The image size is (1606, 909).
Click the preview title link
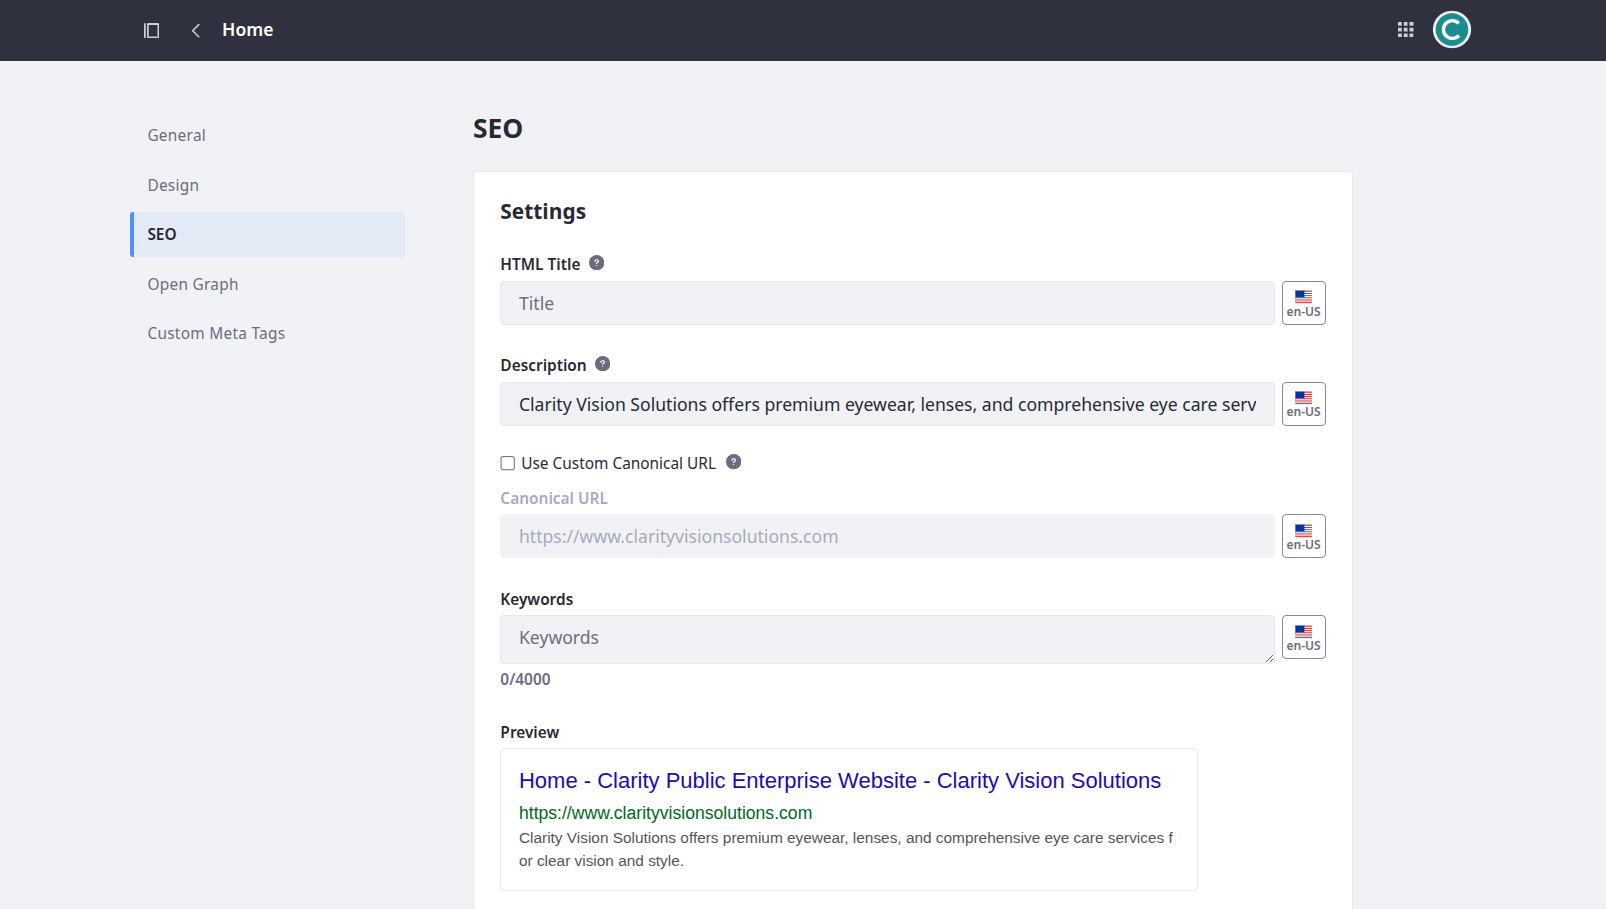coord(840,780)
